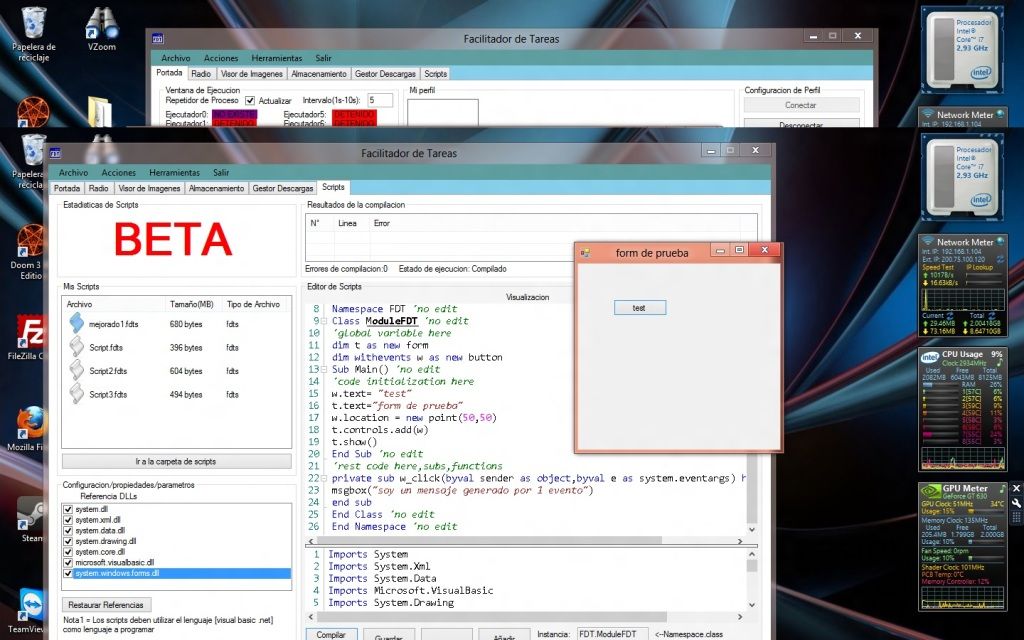This screenshot has height=640, width=1024.
Task: Click the Compilar button
Action: click(331, 634)
